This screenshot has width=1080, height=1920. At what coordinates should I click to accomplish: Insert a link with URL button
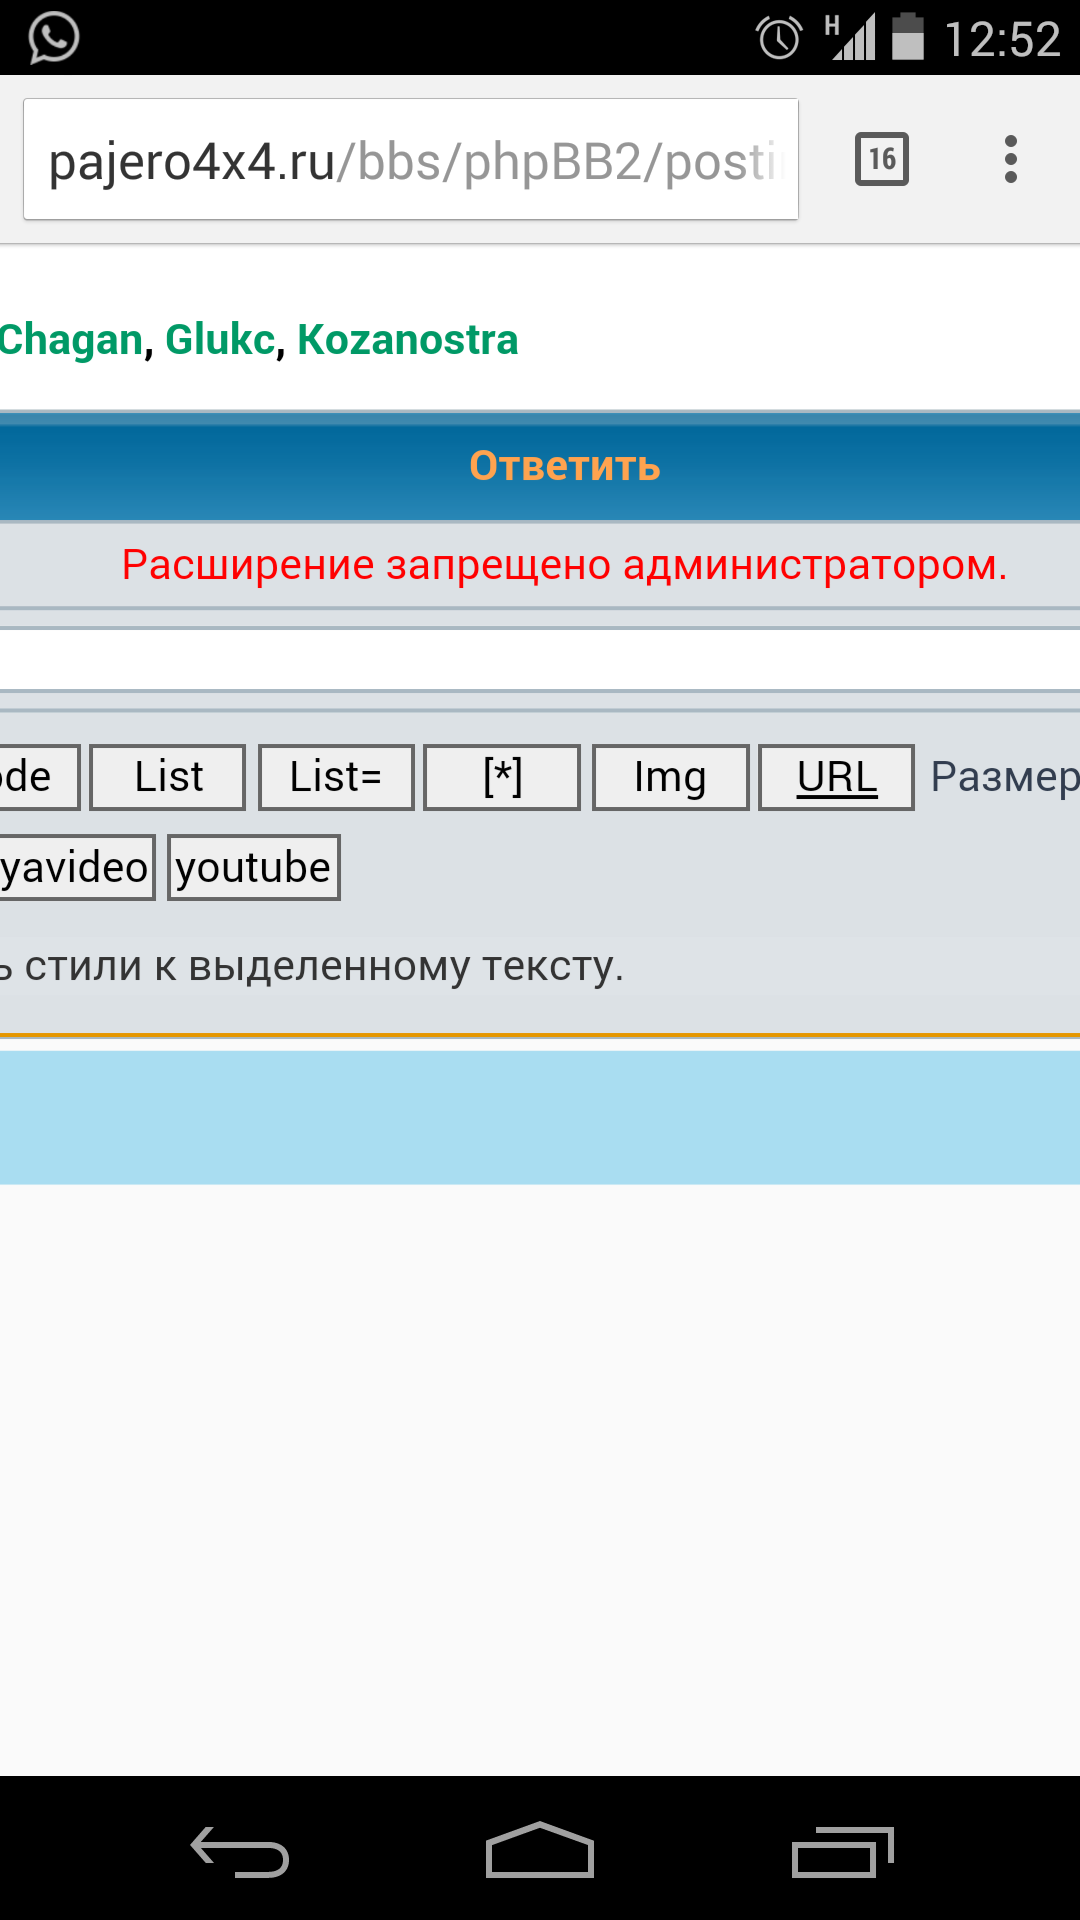(836, 777)
